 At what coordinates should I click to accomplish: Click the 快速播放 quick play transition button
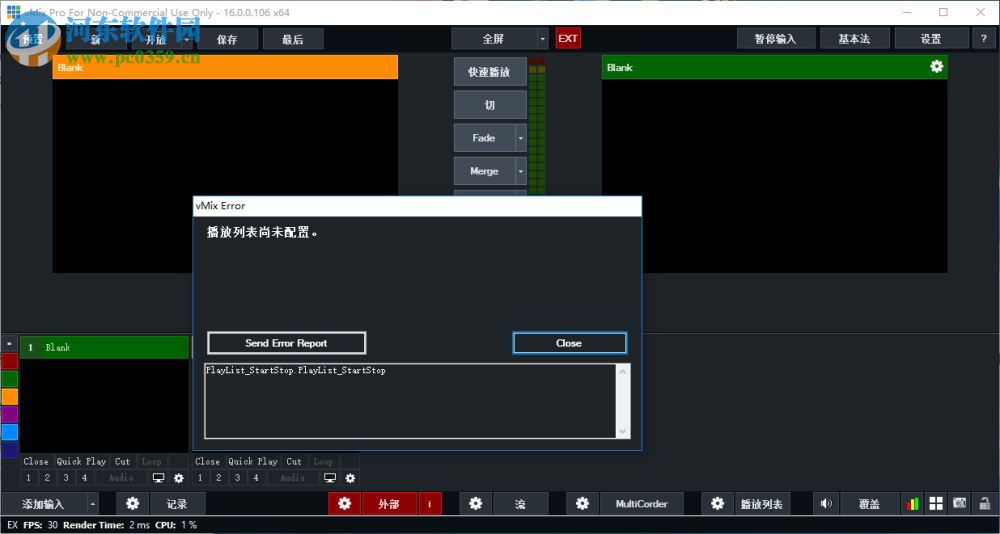click(490, 72)
